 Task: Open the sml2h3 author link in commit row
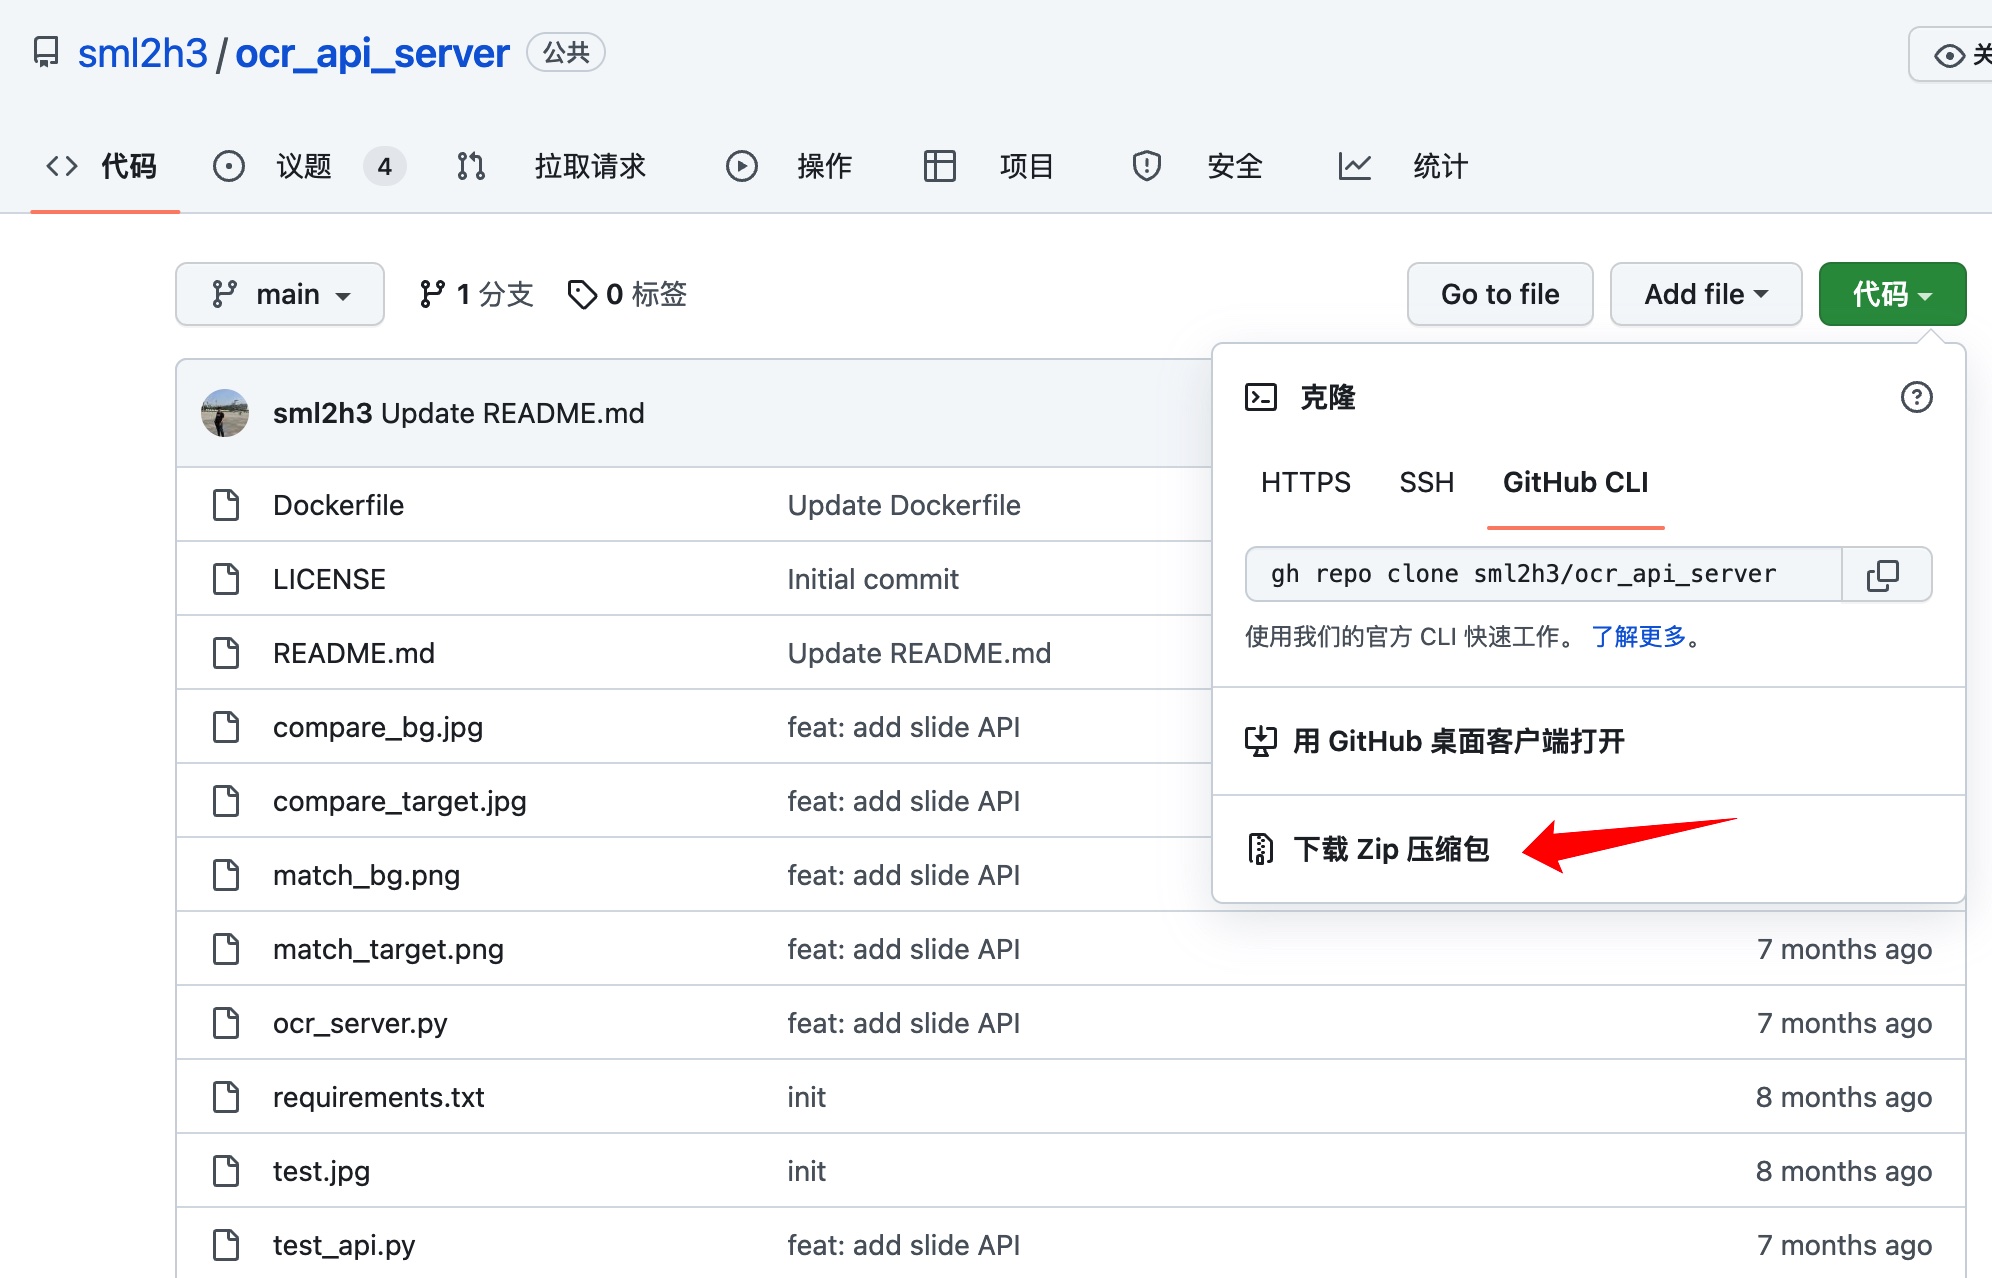pos(322,413)
